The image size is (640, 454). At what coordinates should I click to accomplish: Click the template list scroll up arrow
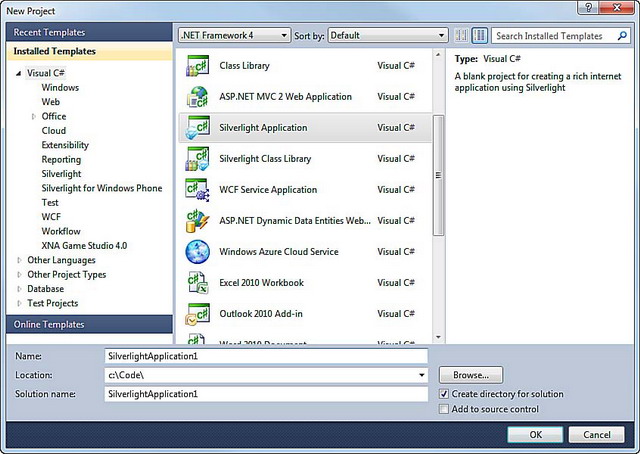[x=438, y=55]
